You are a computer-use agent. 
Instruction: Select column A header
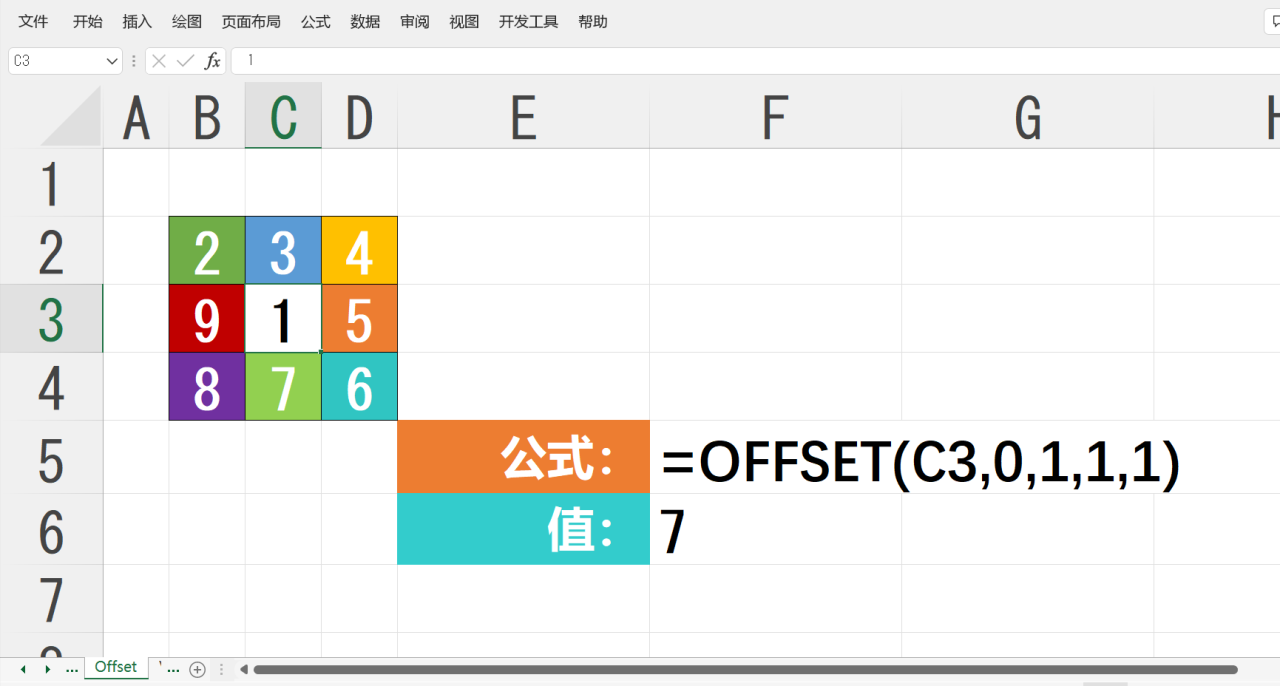point(136,118)
